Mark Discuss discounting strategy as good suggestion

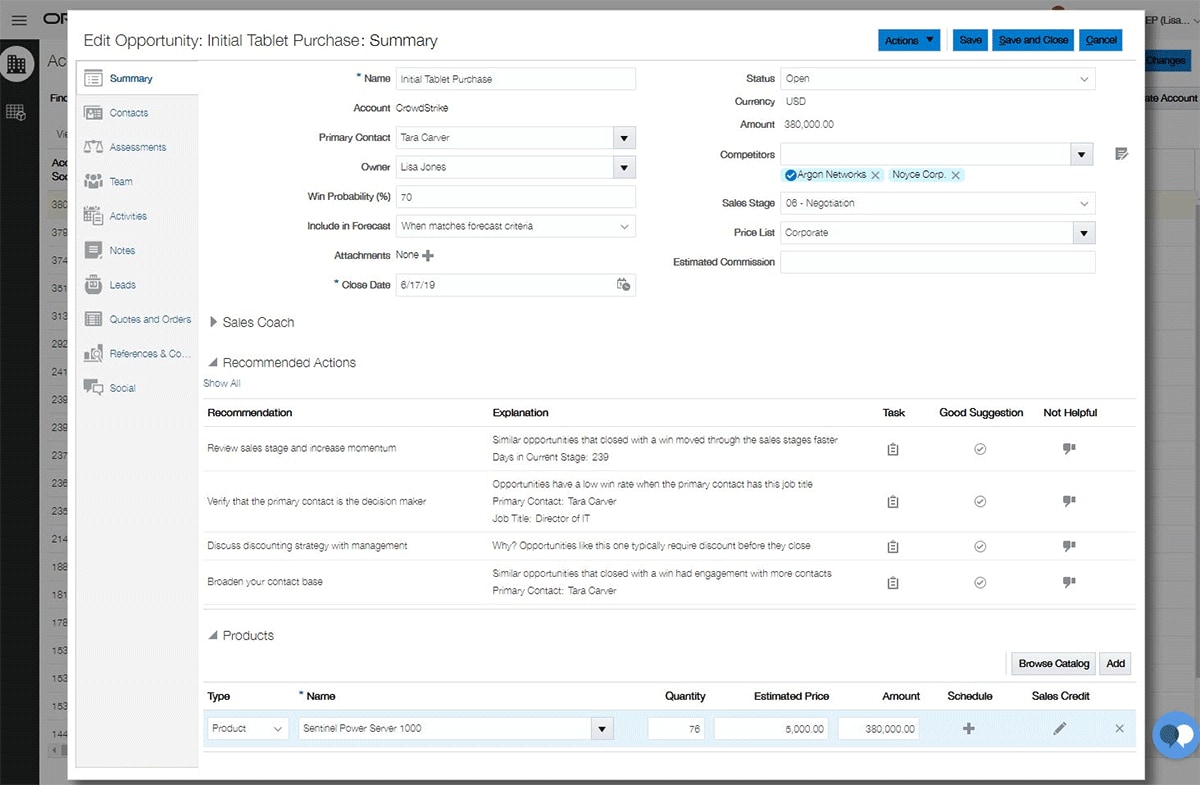pos(980,547)
